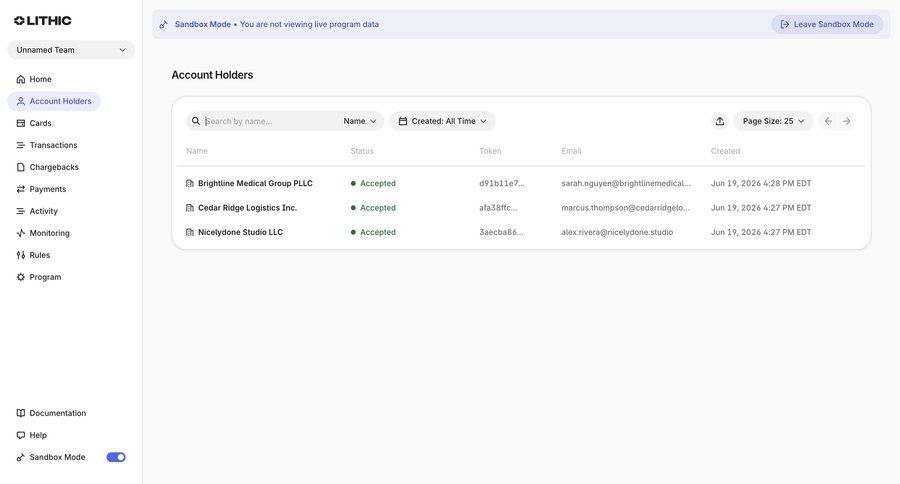This screenshot has width=900, height=484.
Task: Click the Lithic logo
Action: (x=42, y=21)
